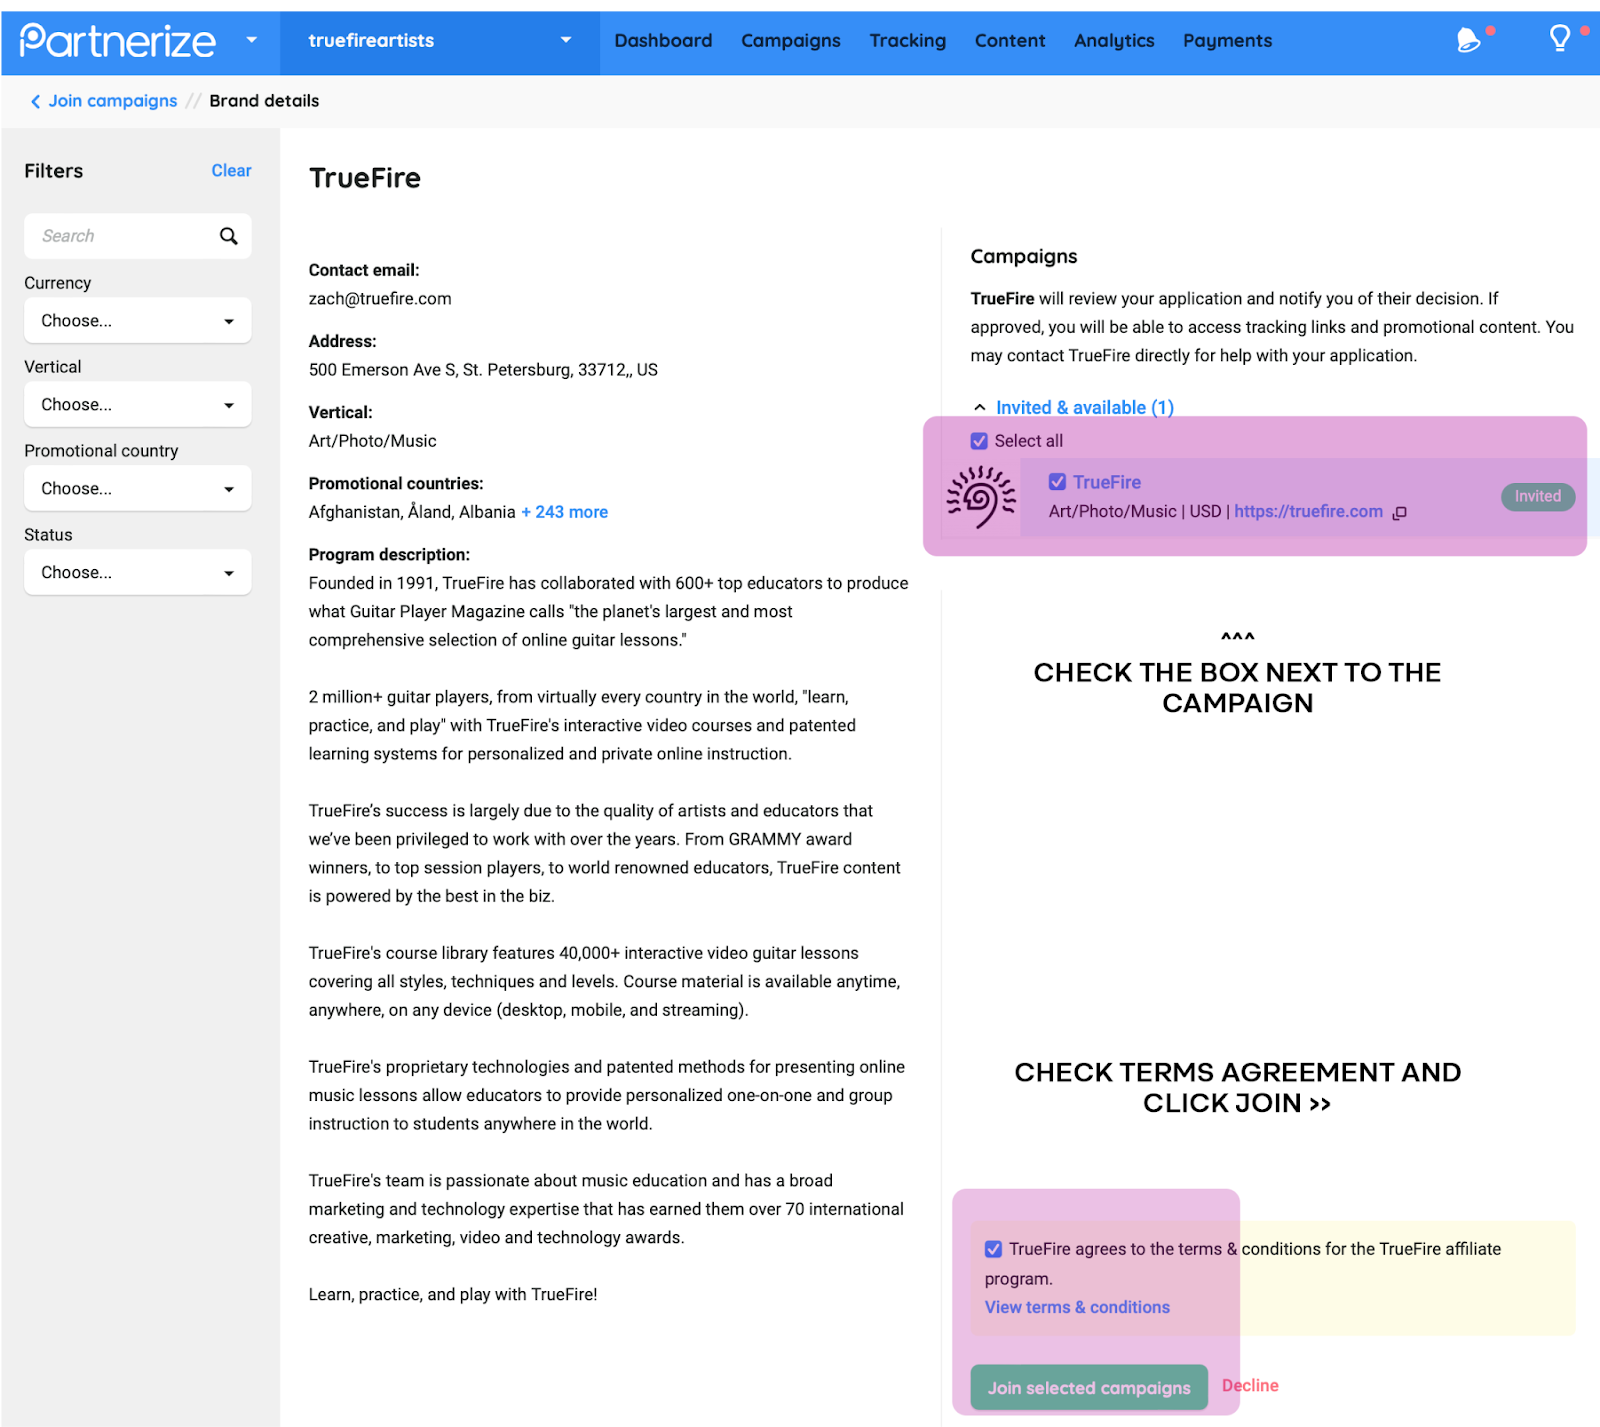The image size is (1600, 1427).
Task: Open the dropdown arrow beside the Partnerize logo
Action: click(x=251, y=40)
